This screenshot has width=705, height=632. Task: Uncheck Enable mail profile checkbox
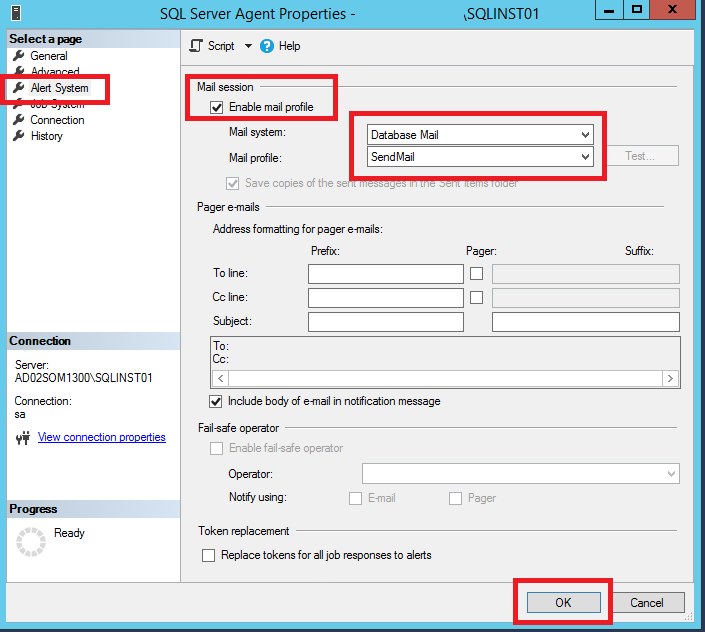pos(217,107)
